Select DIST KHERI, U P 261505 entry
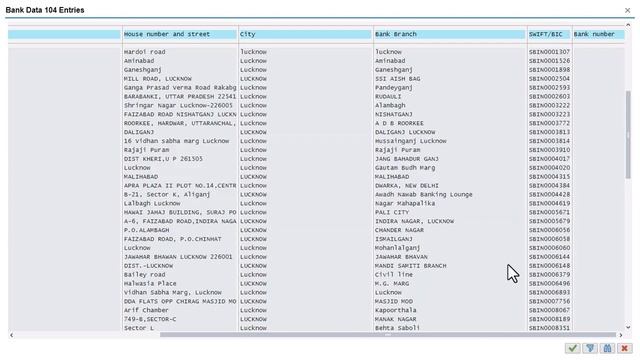 point(163,159)
